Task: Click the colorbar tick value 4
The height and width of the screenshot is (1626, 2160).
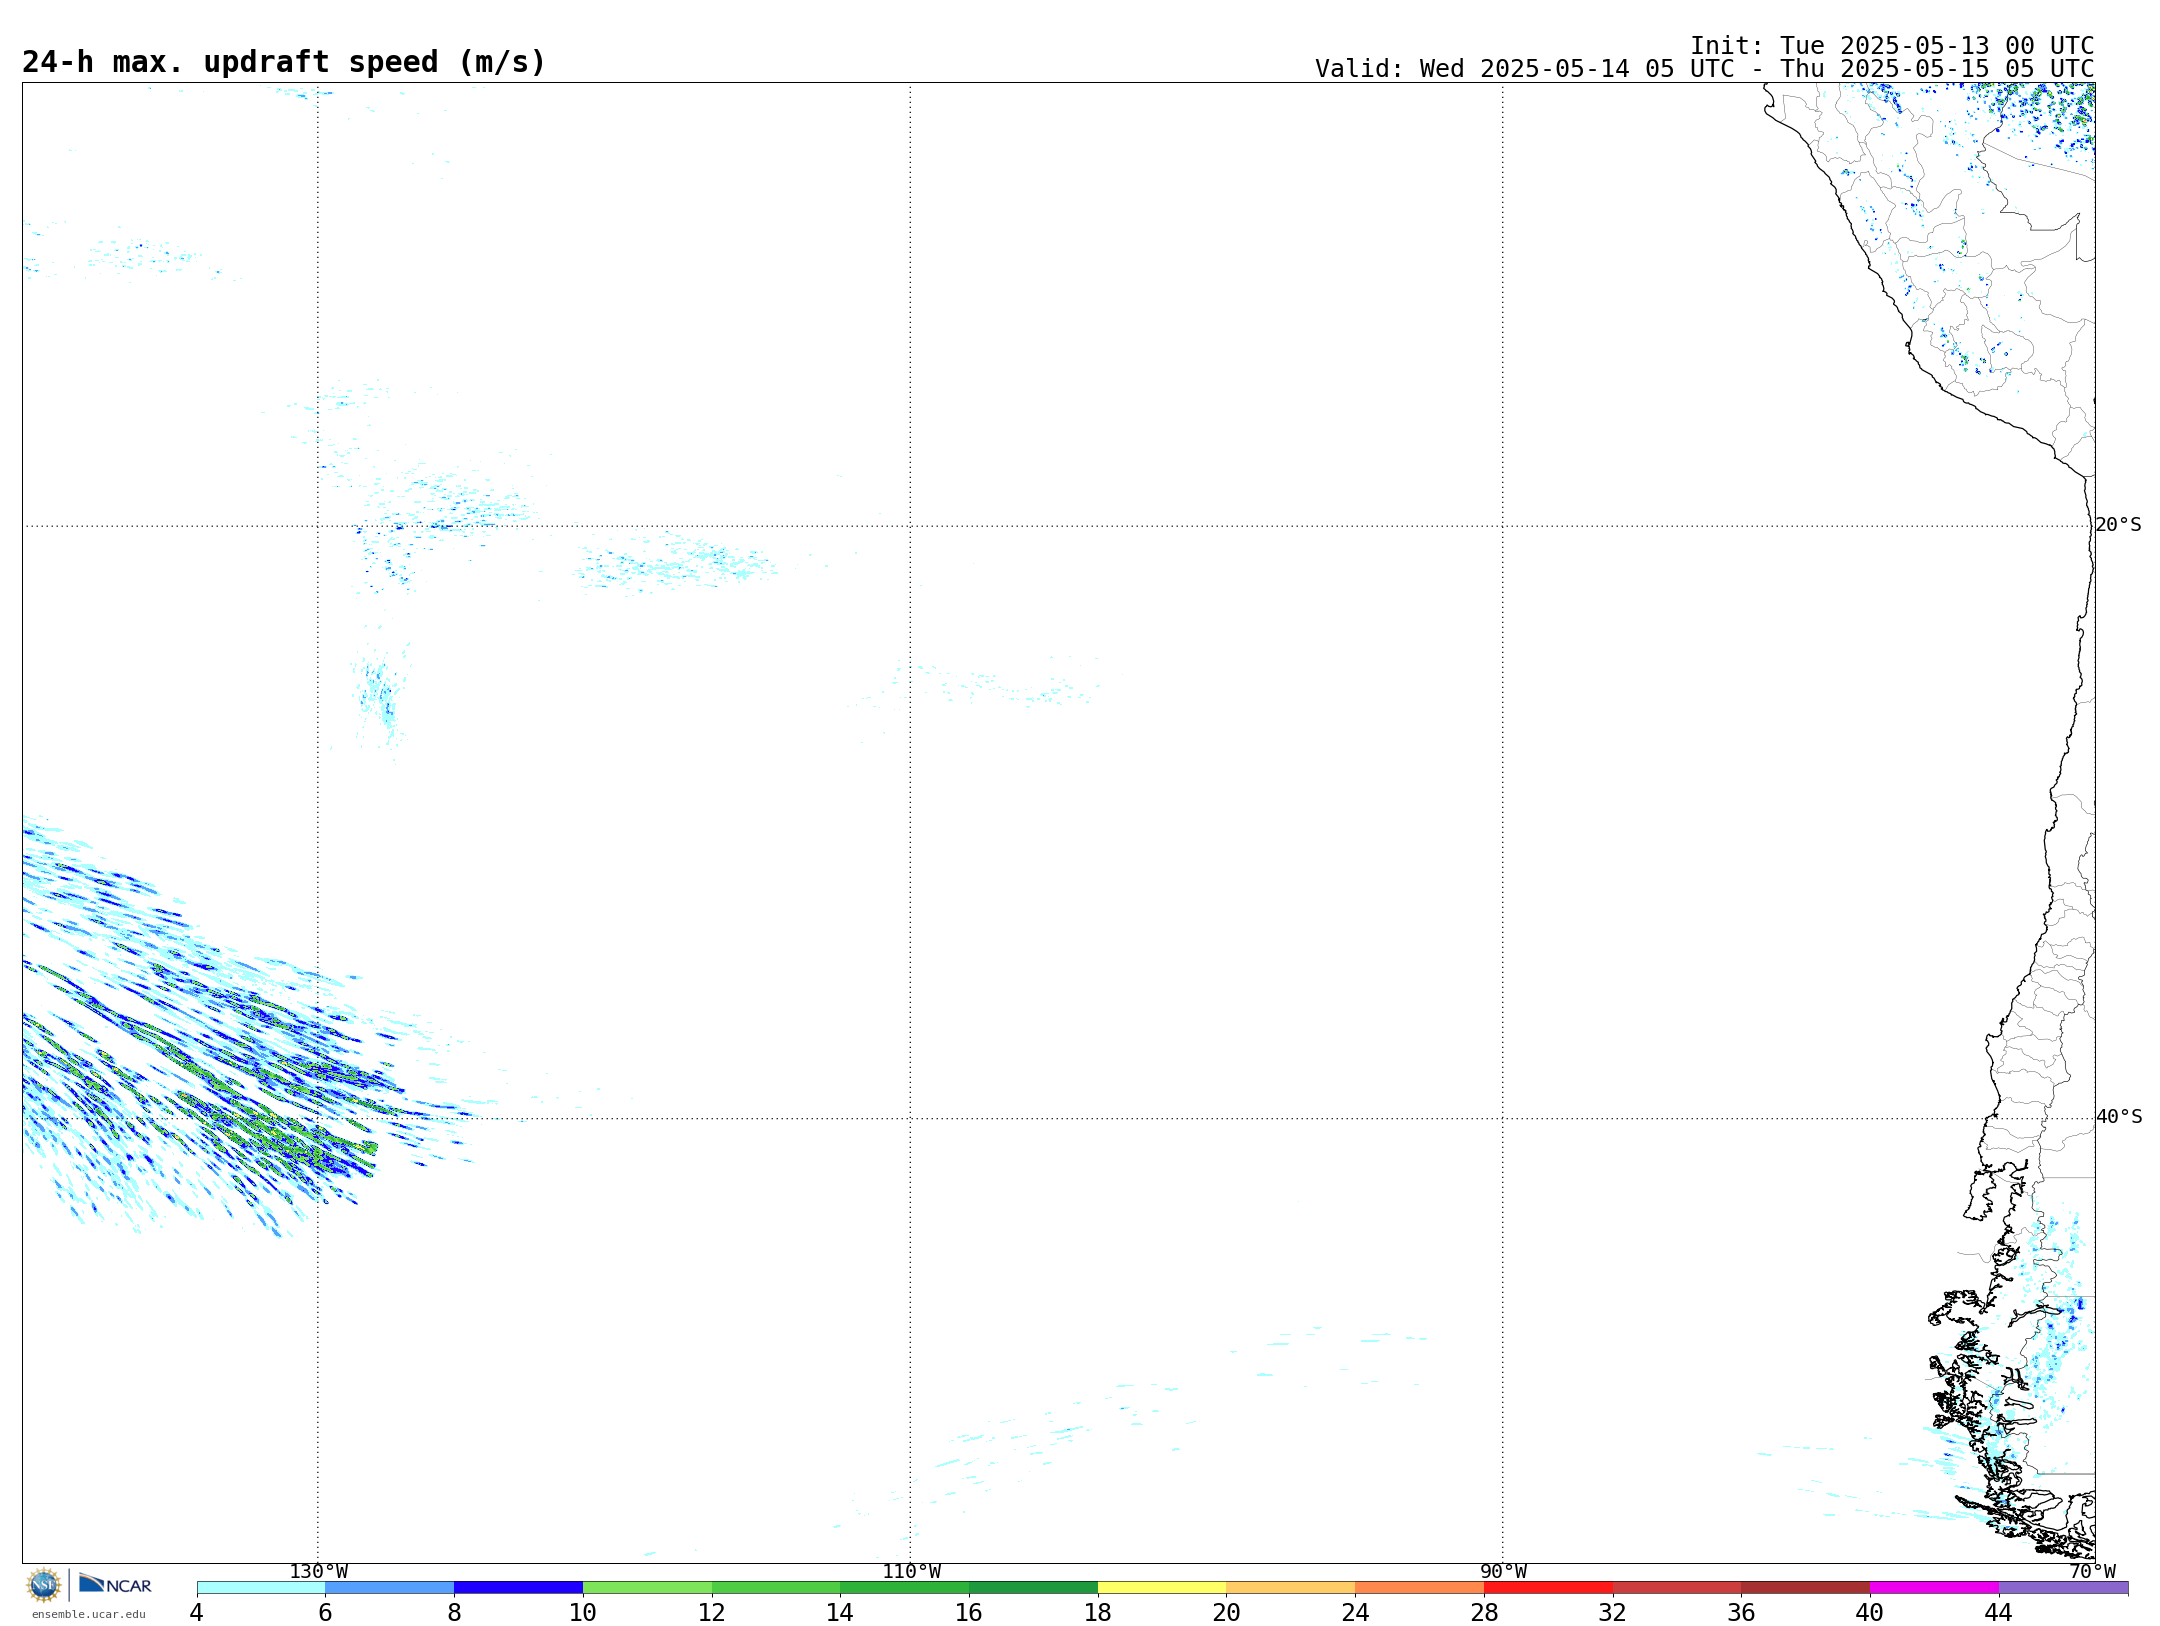Action: [x=196, y=1613]
